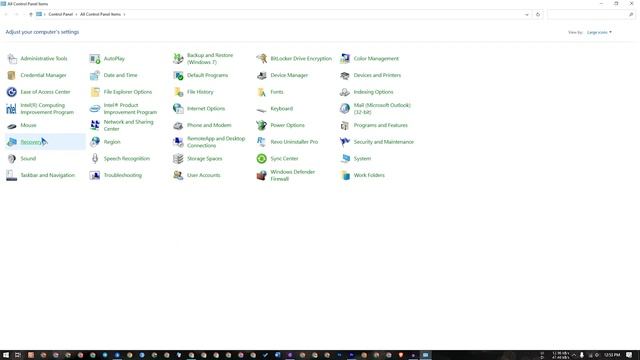Click the Security and Maintenance link

[x=384, y=142]
